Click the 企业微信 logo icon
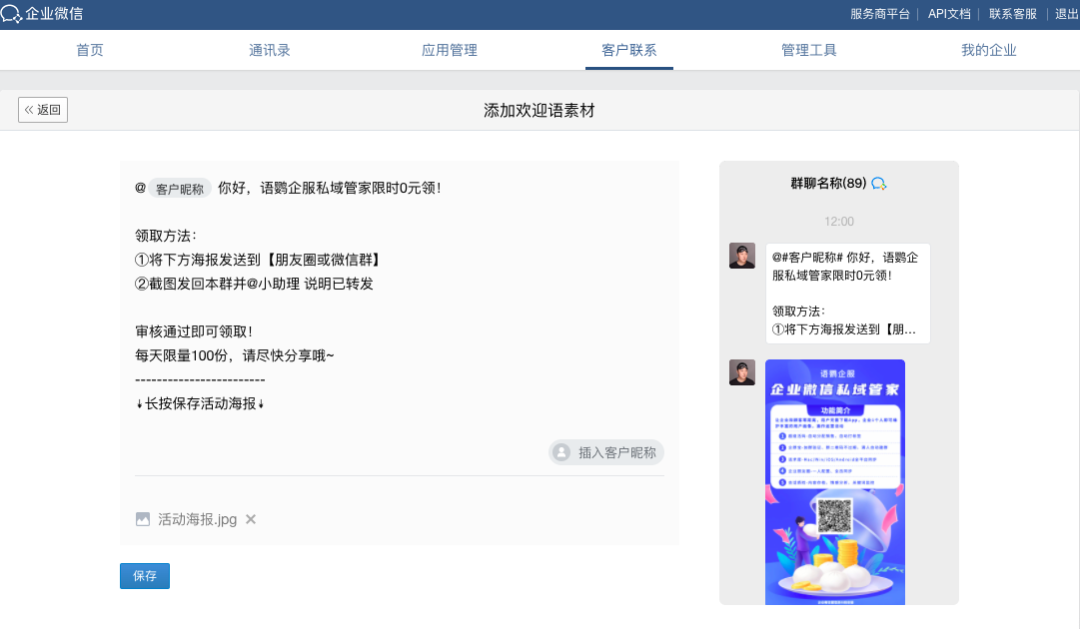This screenshot has width=1080, height=629. pyautogui.click(x=11, y=14)
